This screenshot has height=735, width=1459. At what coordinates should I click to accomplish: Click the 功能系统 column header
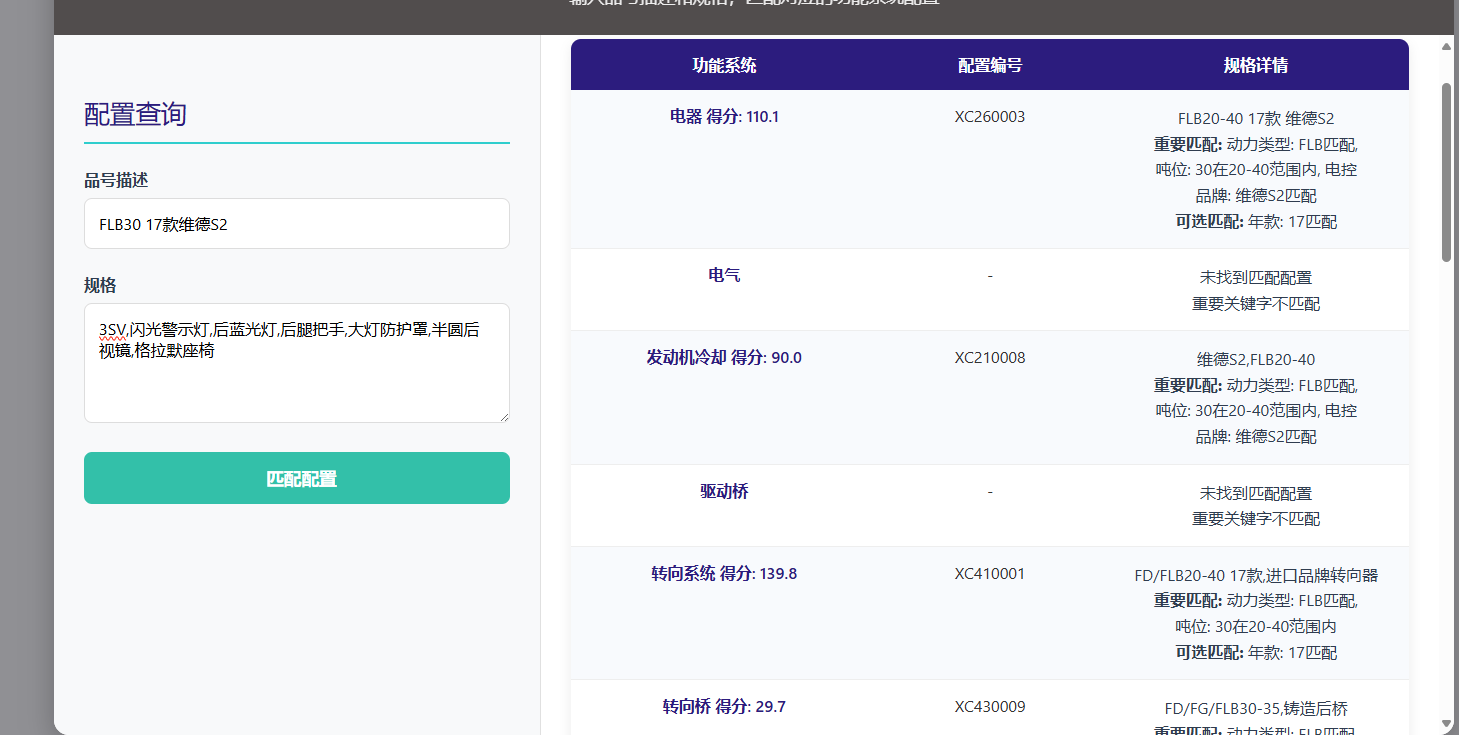coord(724,65)
